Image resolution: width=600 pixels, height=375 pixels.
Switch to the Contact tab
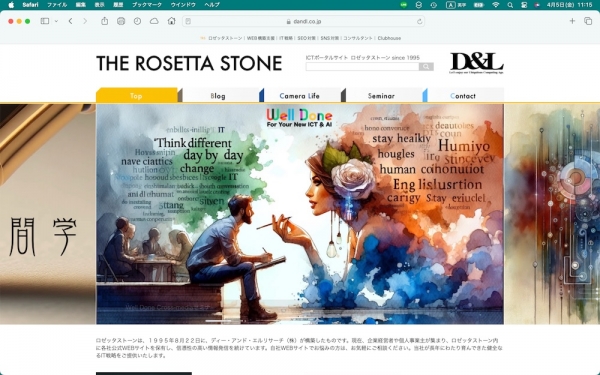(x=463, y=96)
